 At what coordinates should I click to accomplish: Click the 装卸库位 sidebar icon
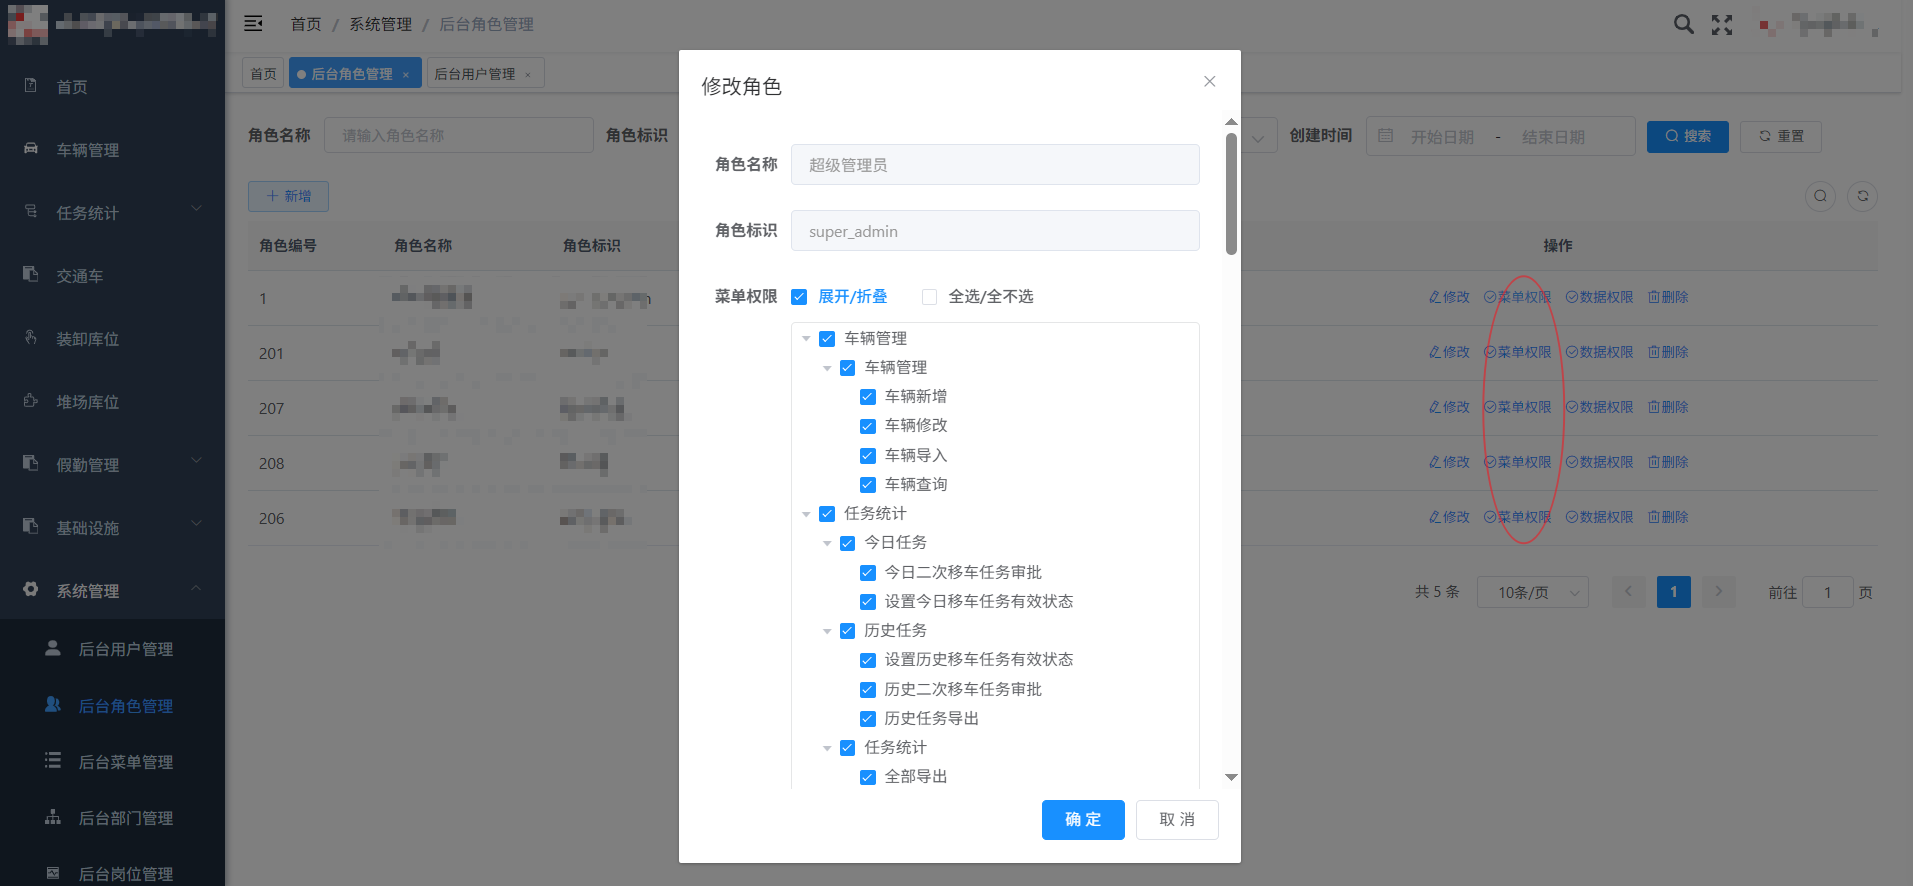(x=31, y=338)
